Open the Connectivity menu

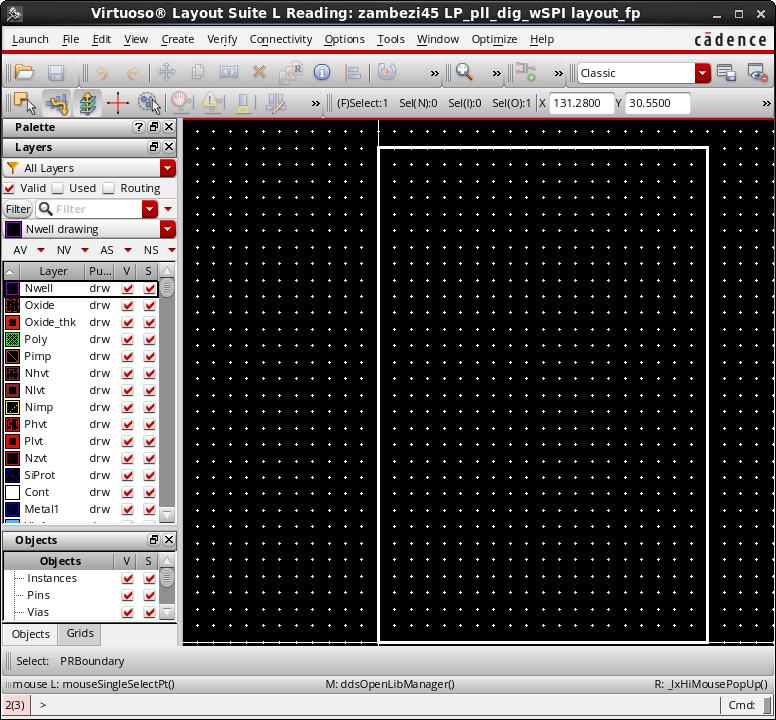tap(281, 39)
